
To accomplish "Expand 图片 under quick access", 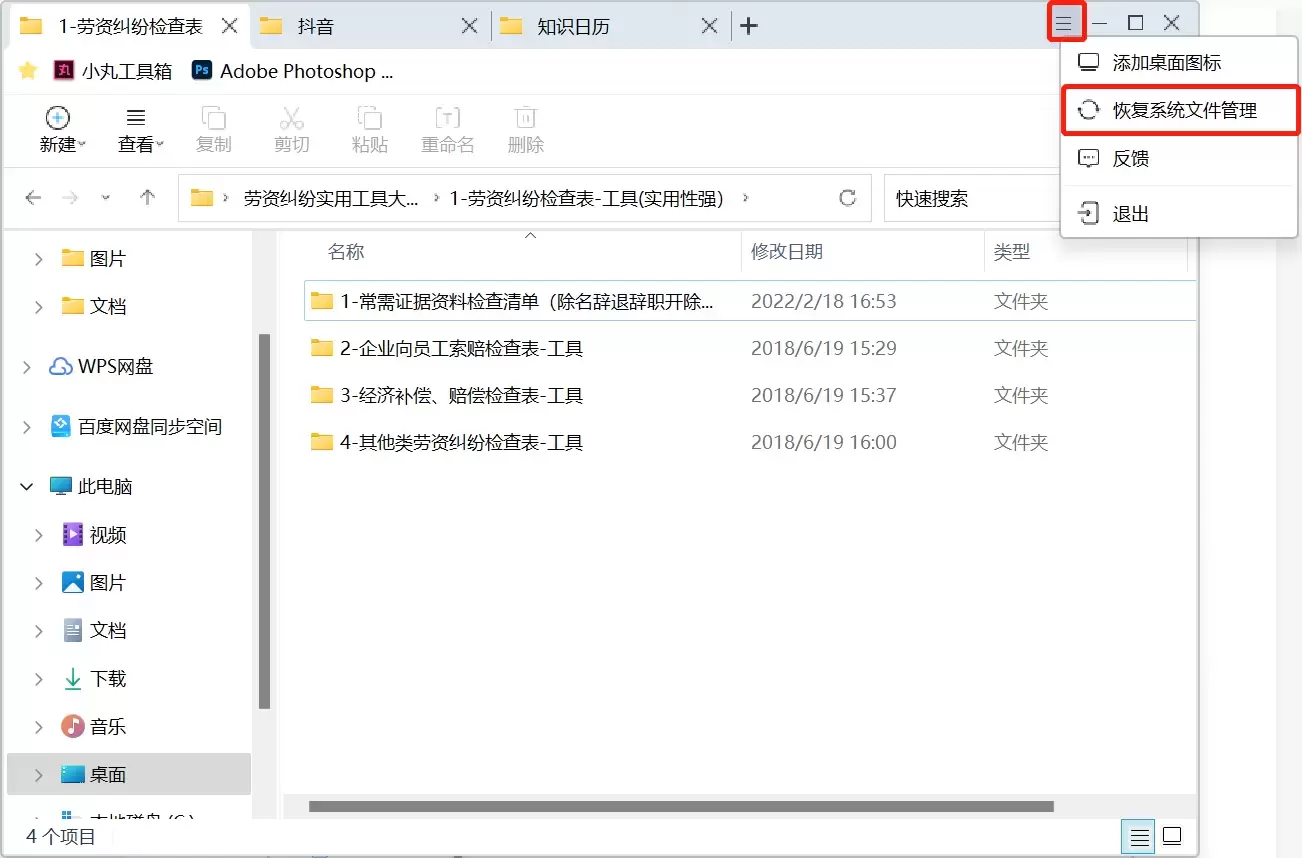I will tap(39, 259).
